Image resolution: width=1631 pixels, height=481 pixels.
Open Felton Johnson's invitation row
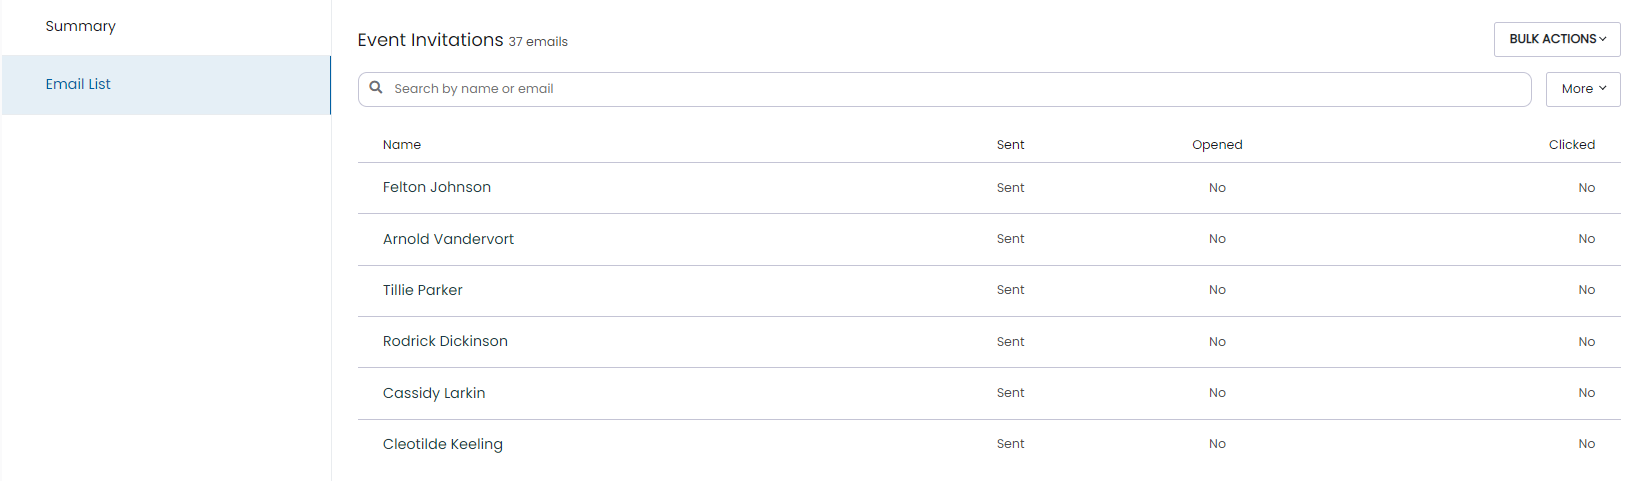click(989, 188)
